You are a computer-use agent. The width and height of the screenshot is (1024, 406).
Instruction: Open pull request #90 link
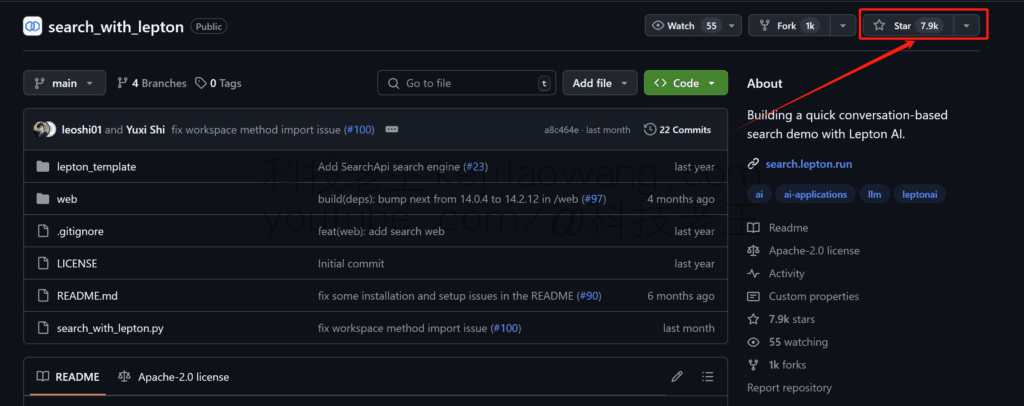588,296
